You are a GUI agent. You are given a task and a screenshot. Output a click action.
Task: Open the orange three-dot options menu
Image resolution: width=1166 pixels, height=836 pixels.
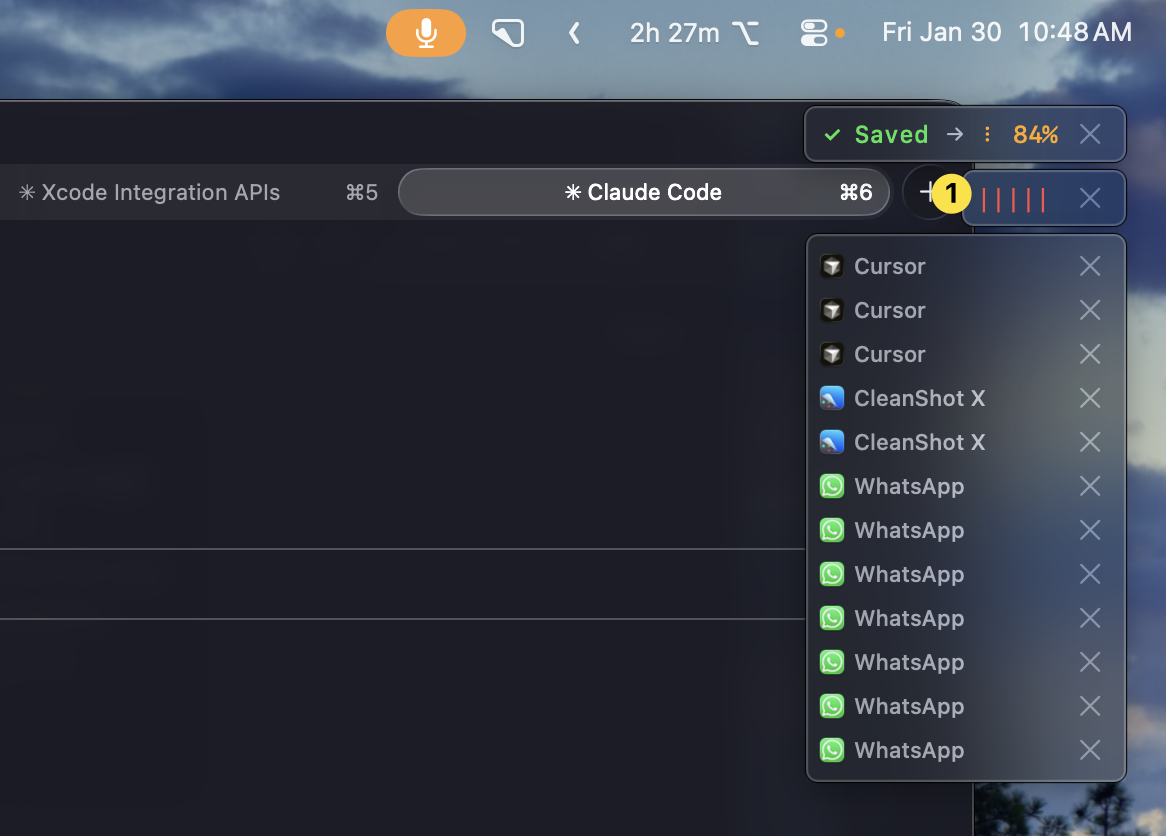(987, 135)
